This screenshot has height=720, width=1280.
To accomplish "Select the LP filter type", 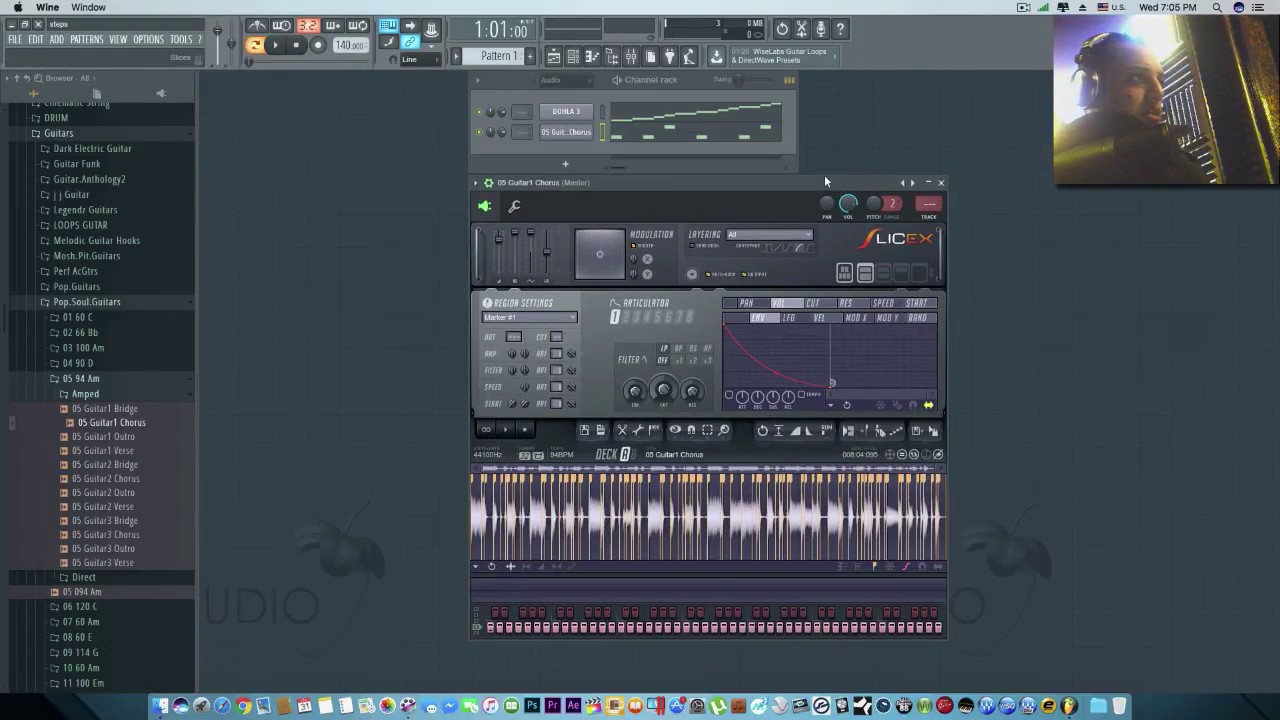I will pos(664,348).
